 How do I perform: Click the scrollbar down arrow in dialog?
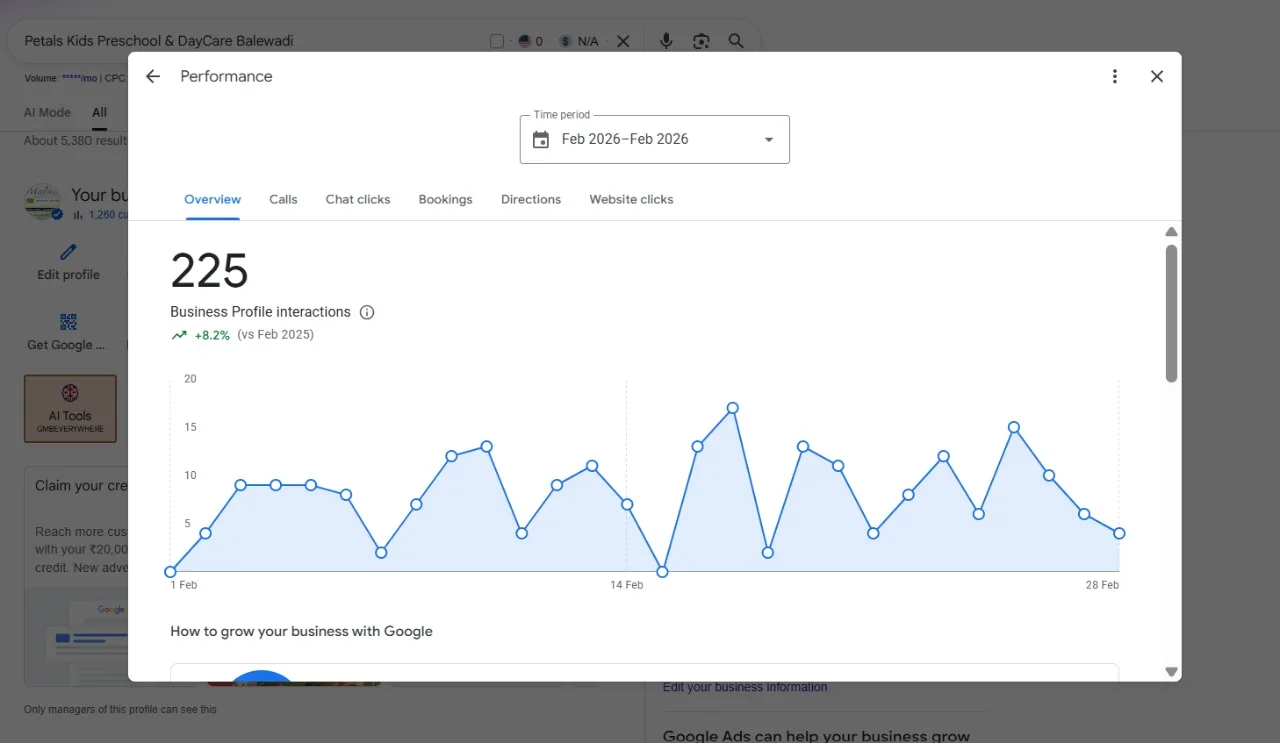tap(1171, 672)
